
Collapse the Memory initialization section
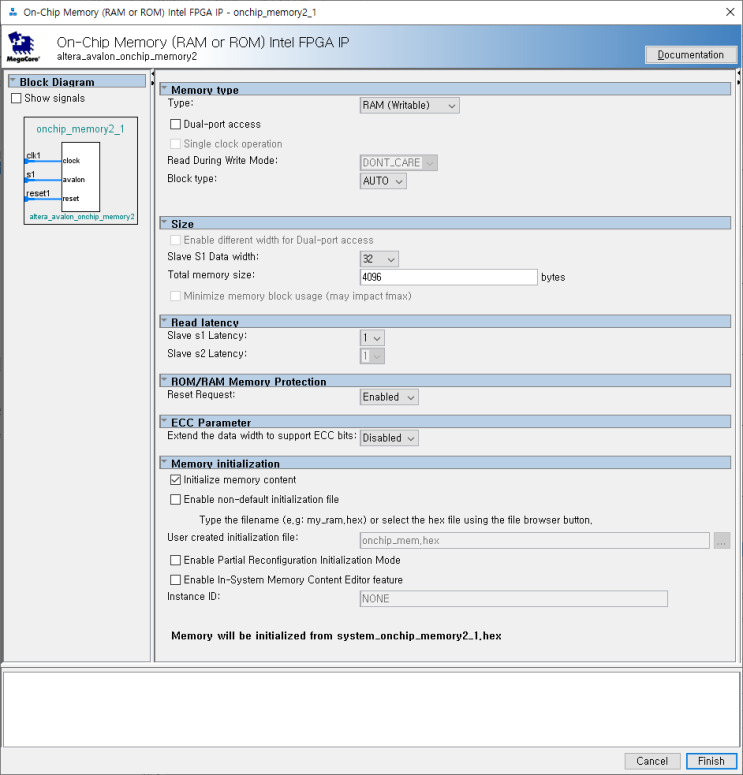coord(164,463)
